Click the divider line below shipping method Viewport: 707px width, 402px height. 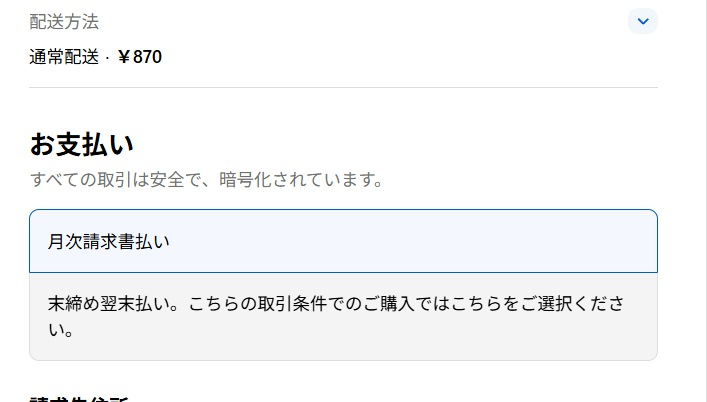(x=343, y=88)
